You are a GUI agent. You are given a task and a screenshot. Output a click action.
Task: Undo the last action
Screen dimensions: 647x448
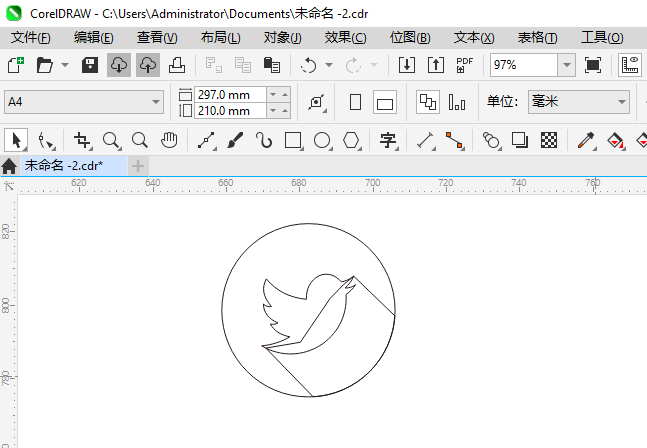(x=308, y=65)
